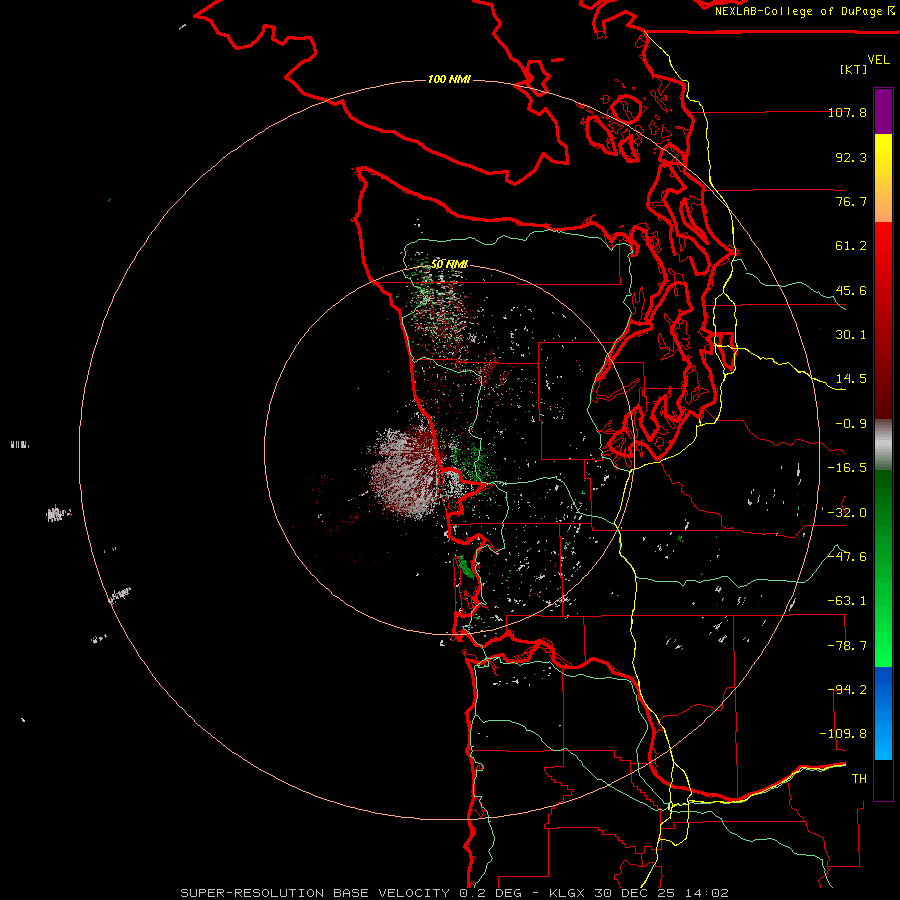Select the 100 NMI range ring label

[449, 79]
